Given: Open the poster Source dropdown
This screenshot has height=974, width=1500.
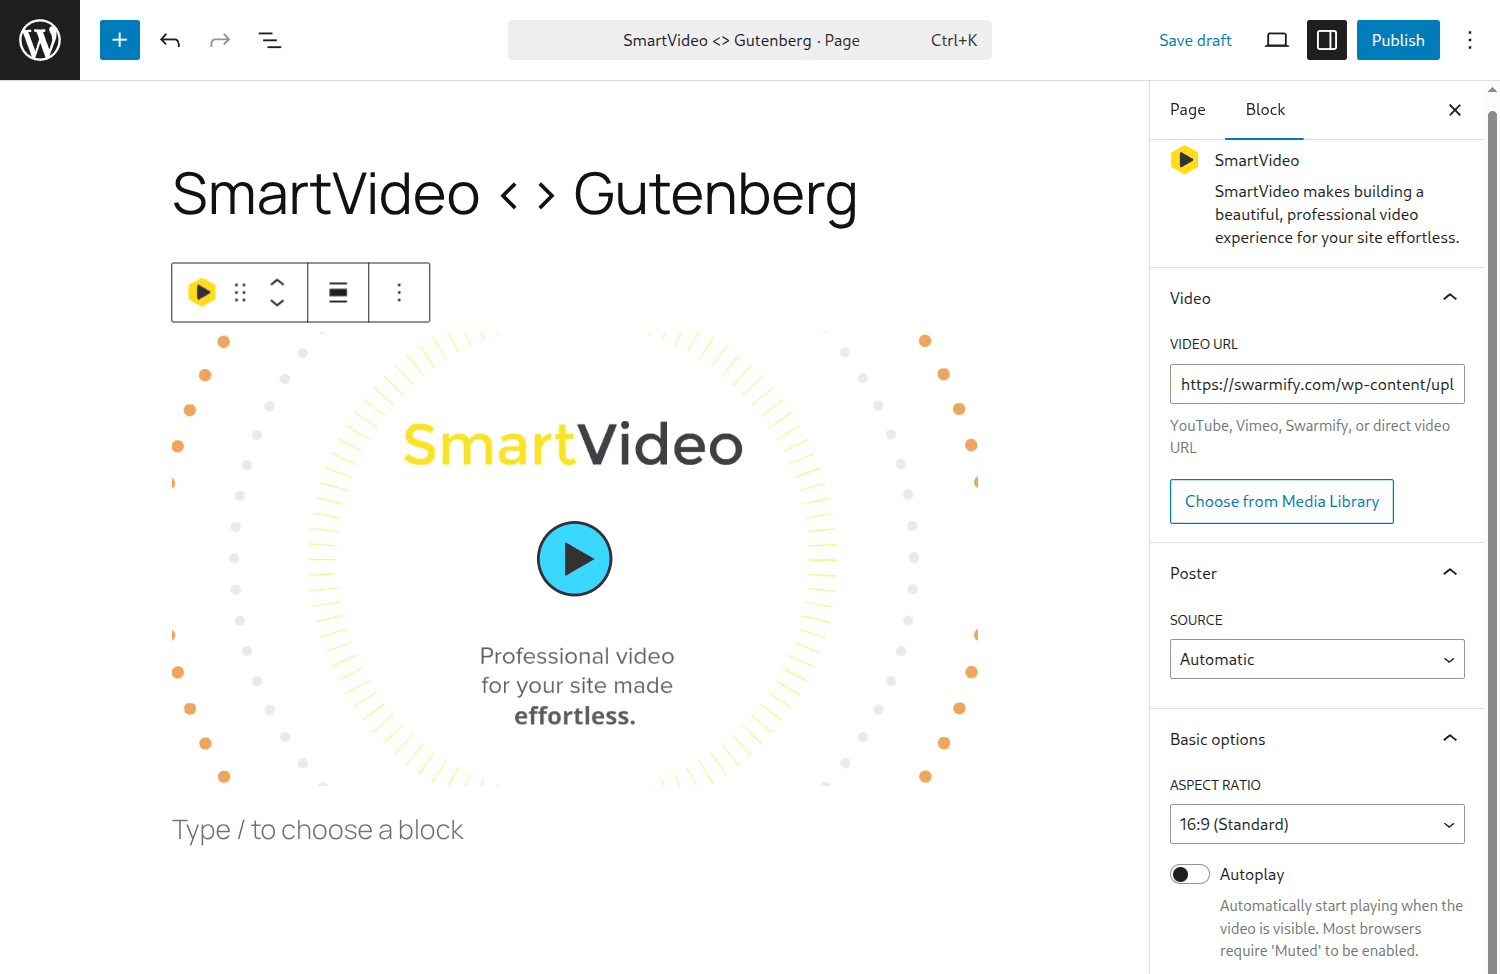Looking at the screenshot, I should point(1317,658).
